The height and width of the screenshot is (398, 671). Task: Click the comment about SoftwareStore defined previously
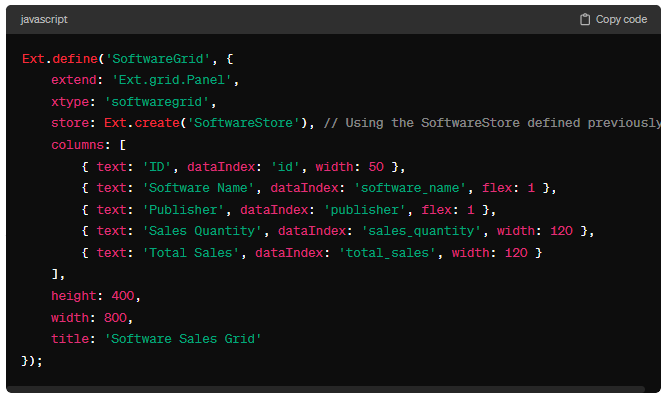tap(492, 123)
